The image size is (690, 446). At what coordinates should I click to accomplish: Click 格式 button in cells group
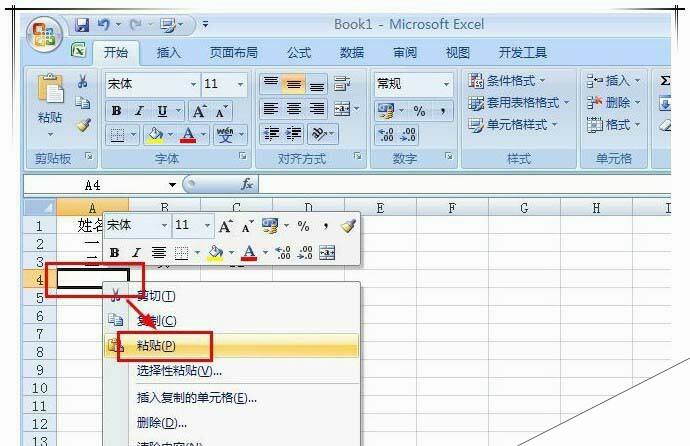(x=613, y=125)
